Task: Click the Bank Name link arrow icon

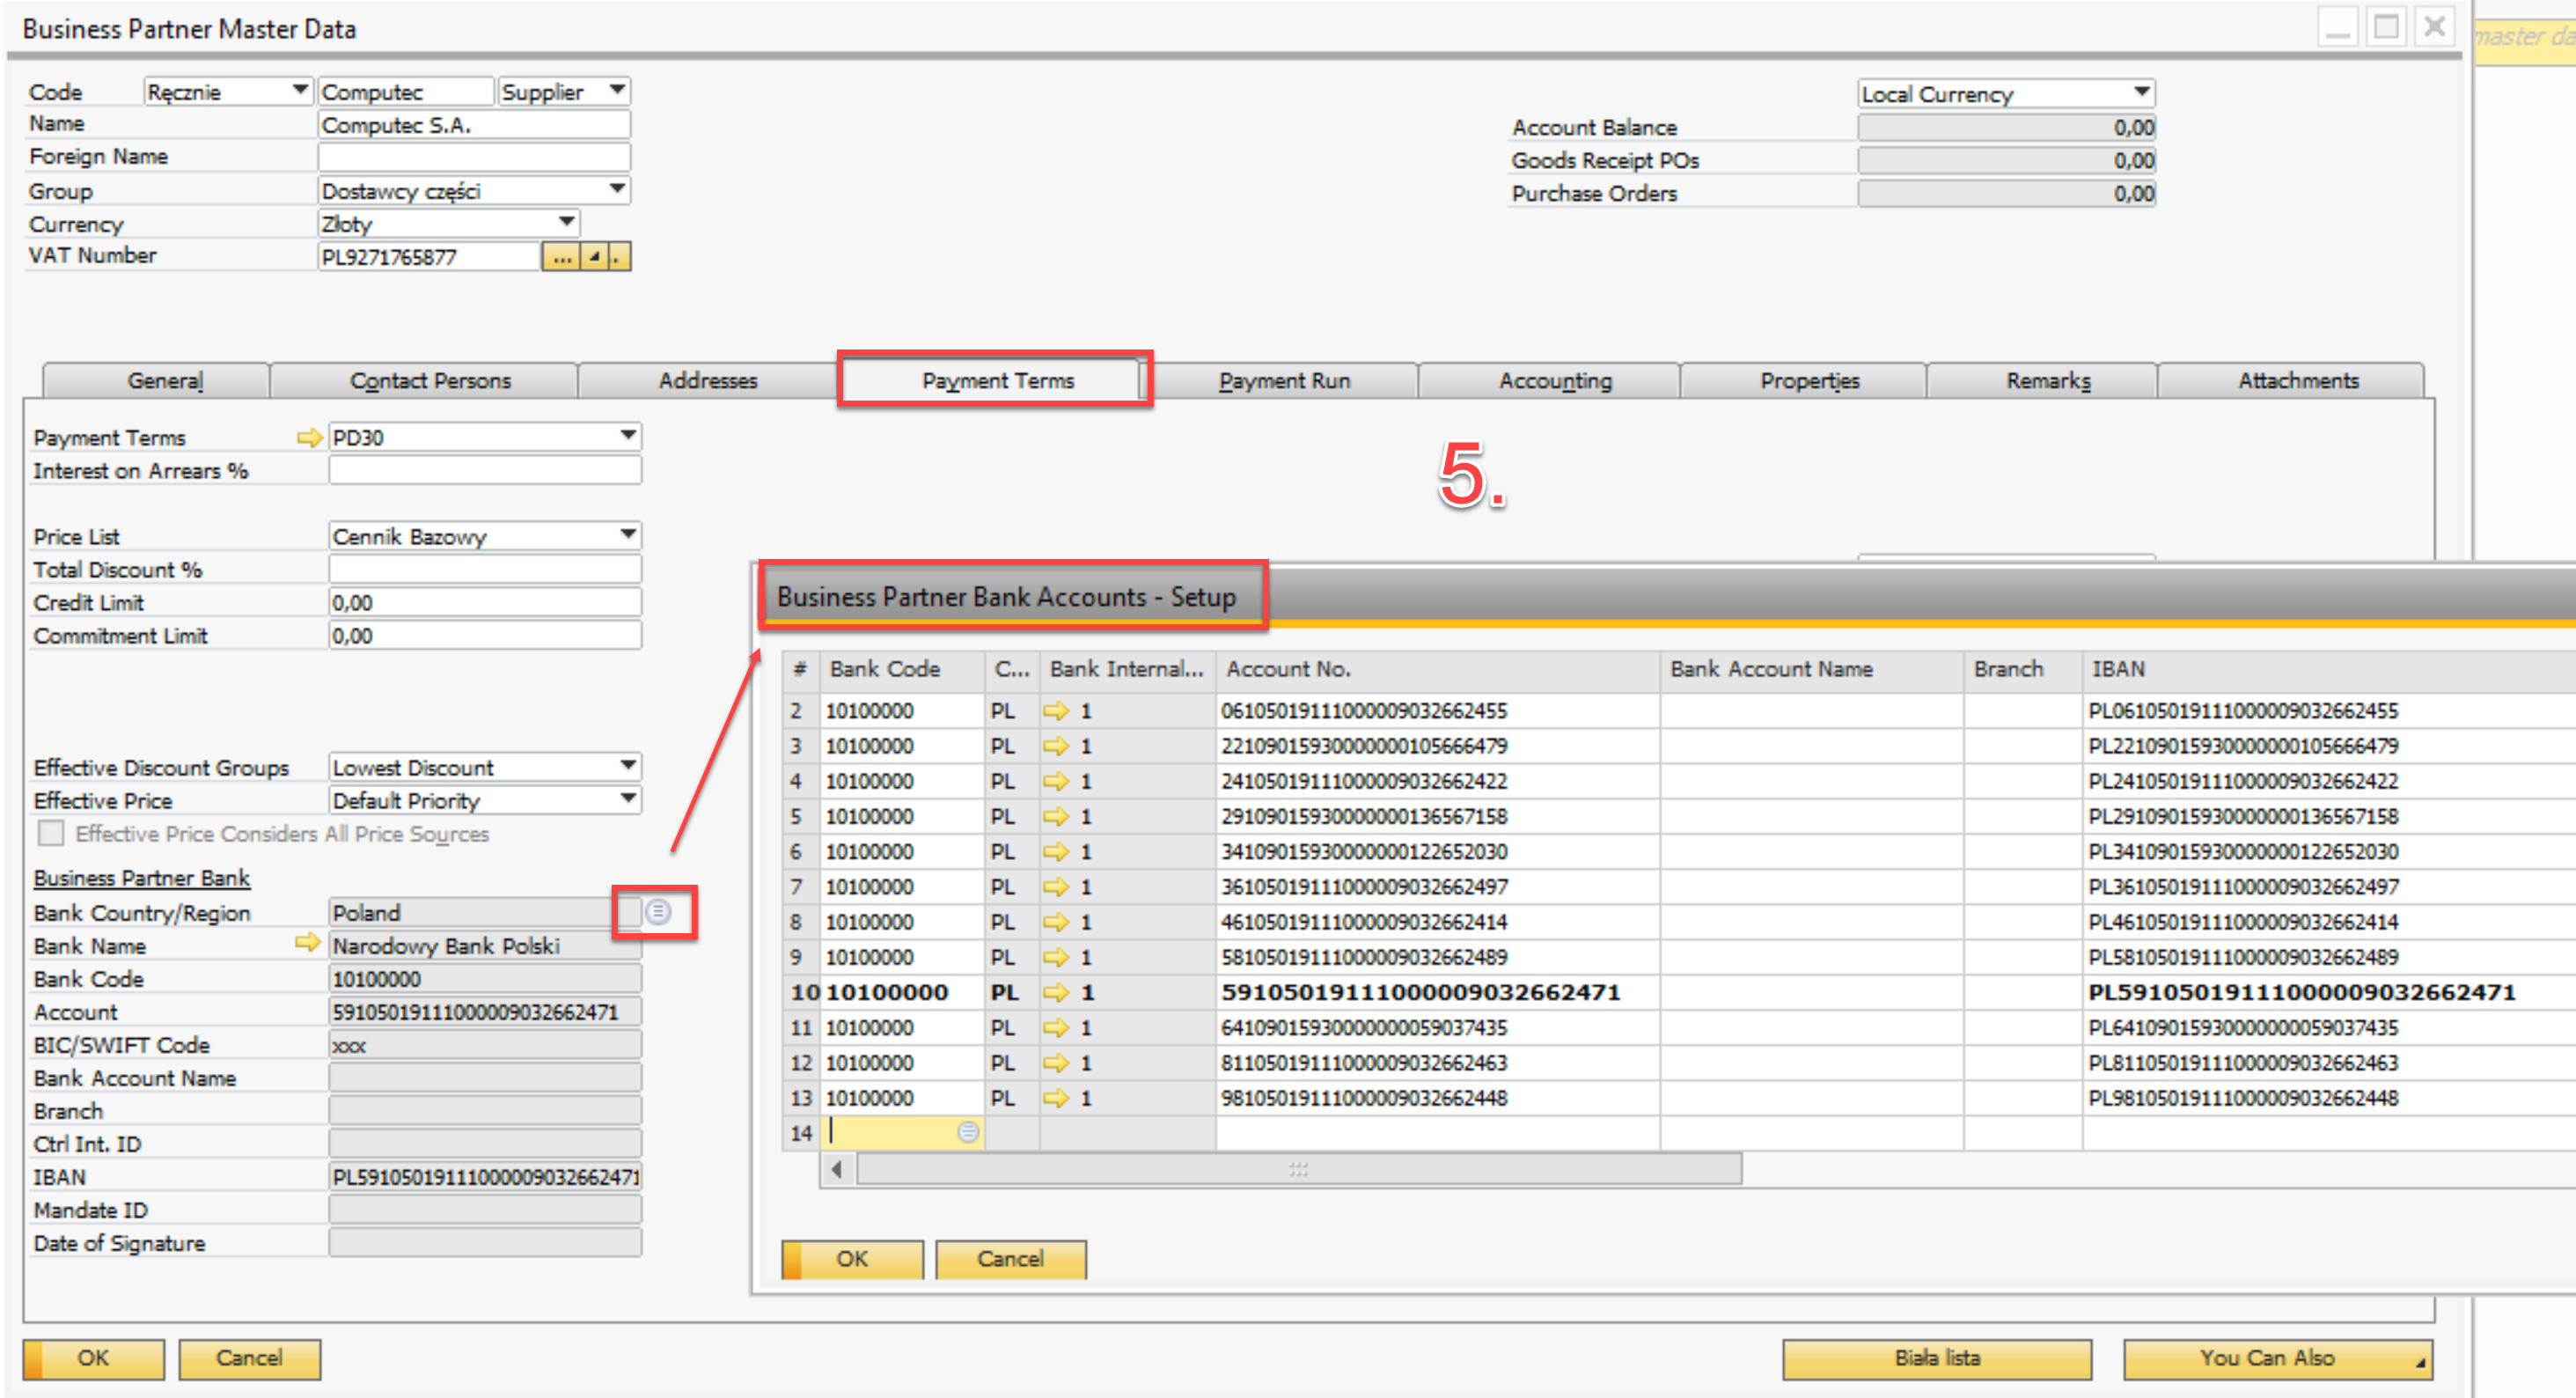Action: point(307,943)
